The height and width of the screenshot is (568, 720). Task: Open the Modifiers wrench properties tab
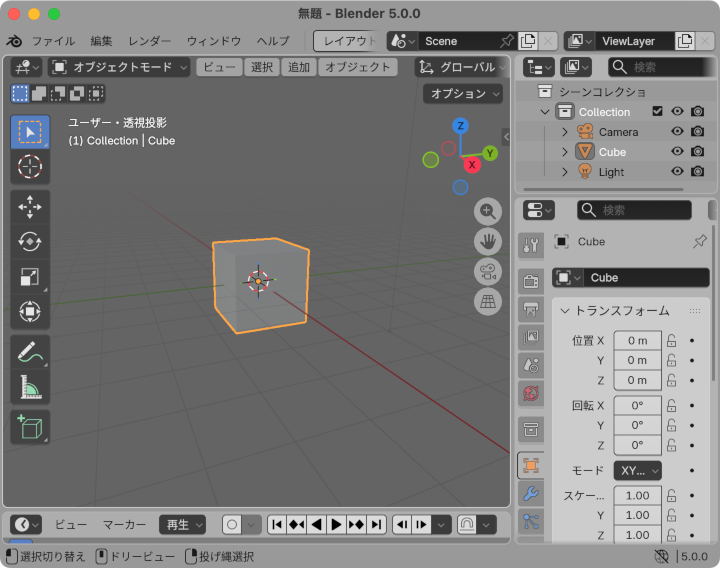click(531, 494)
